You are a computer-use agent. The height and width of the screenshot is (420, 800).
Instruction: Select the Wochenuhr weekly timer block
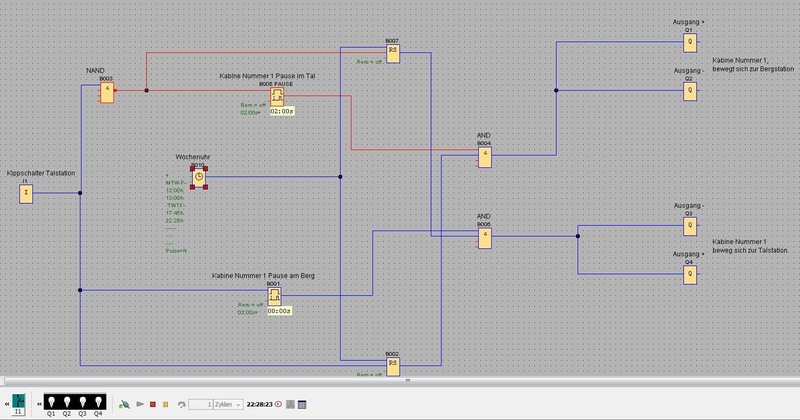[198, 177]
